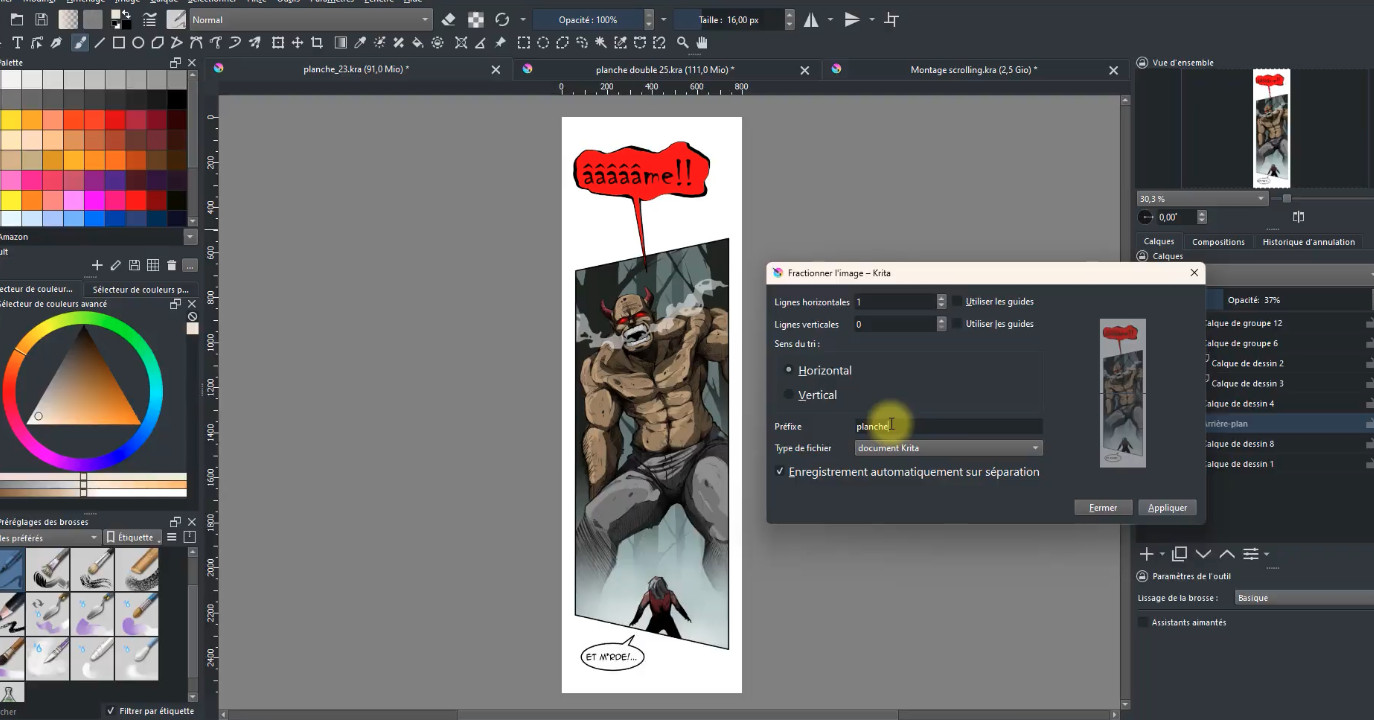Select the 'Arrière-plan' layer
This screenshot has width=1374, height=720.
coord(1288,424)
